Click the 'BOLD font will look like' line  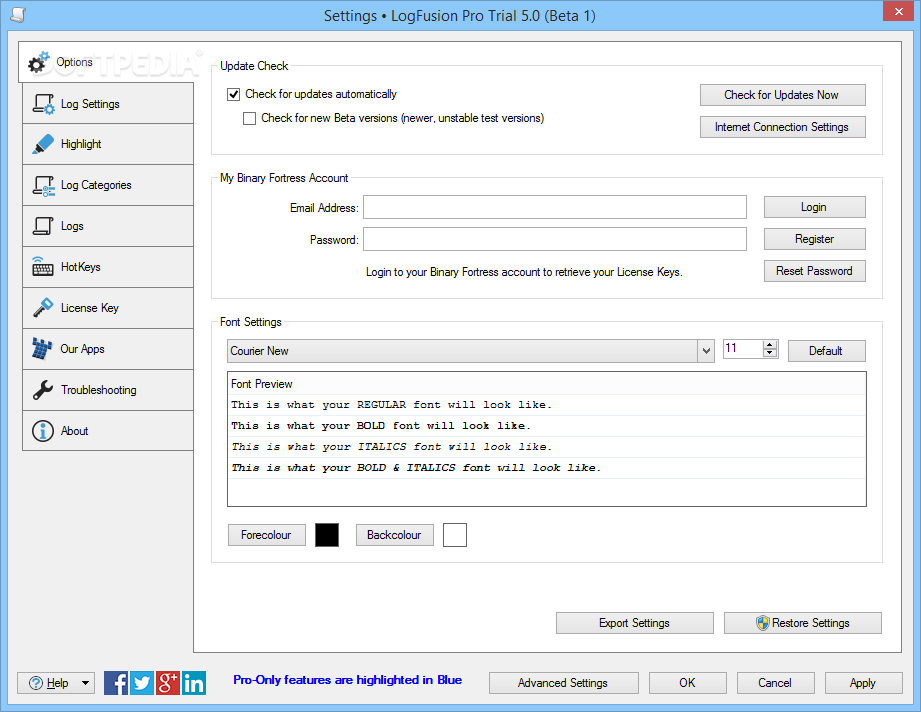click(x=546, y=426)
